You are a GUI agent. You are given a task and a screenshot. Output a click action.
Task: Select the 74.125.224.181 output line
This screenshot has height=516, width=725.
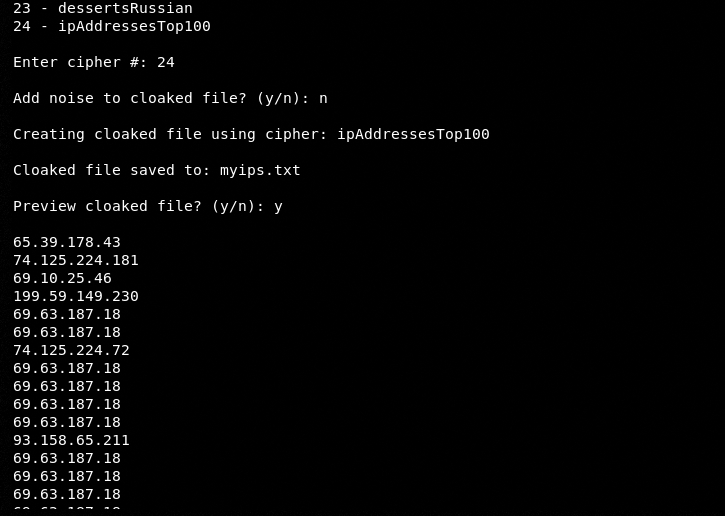click(75, 260)
